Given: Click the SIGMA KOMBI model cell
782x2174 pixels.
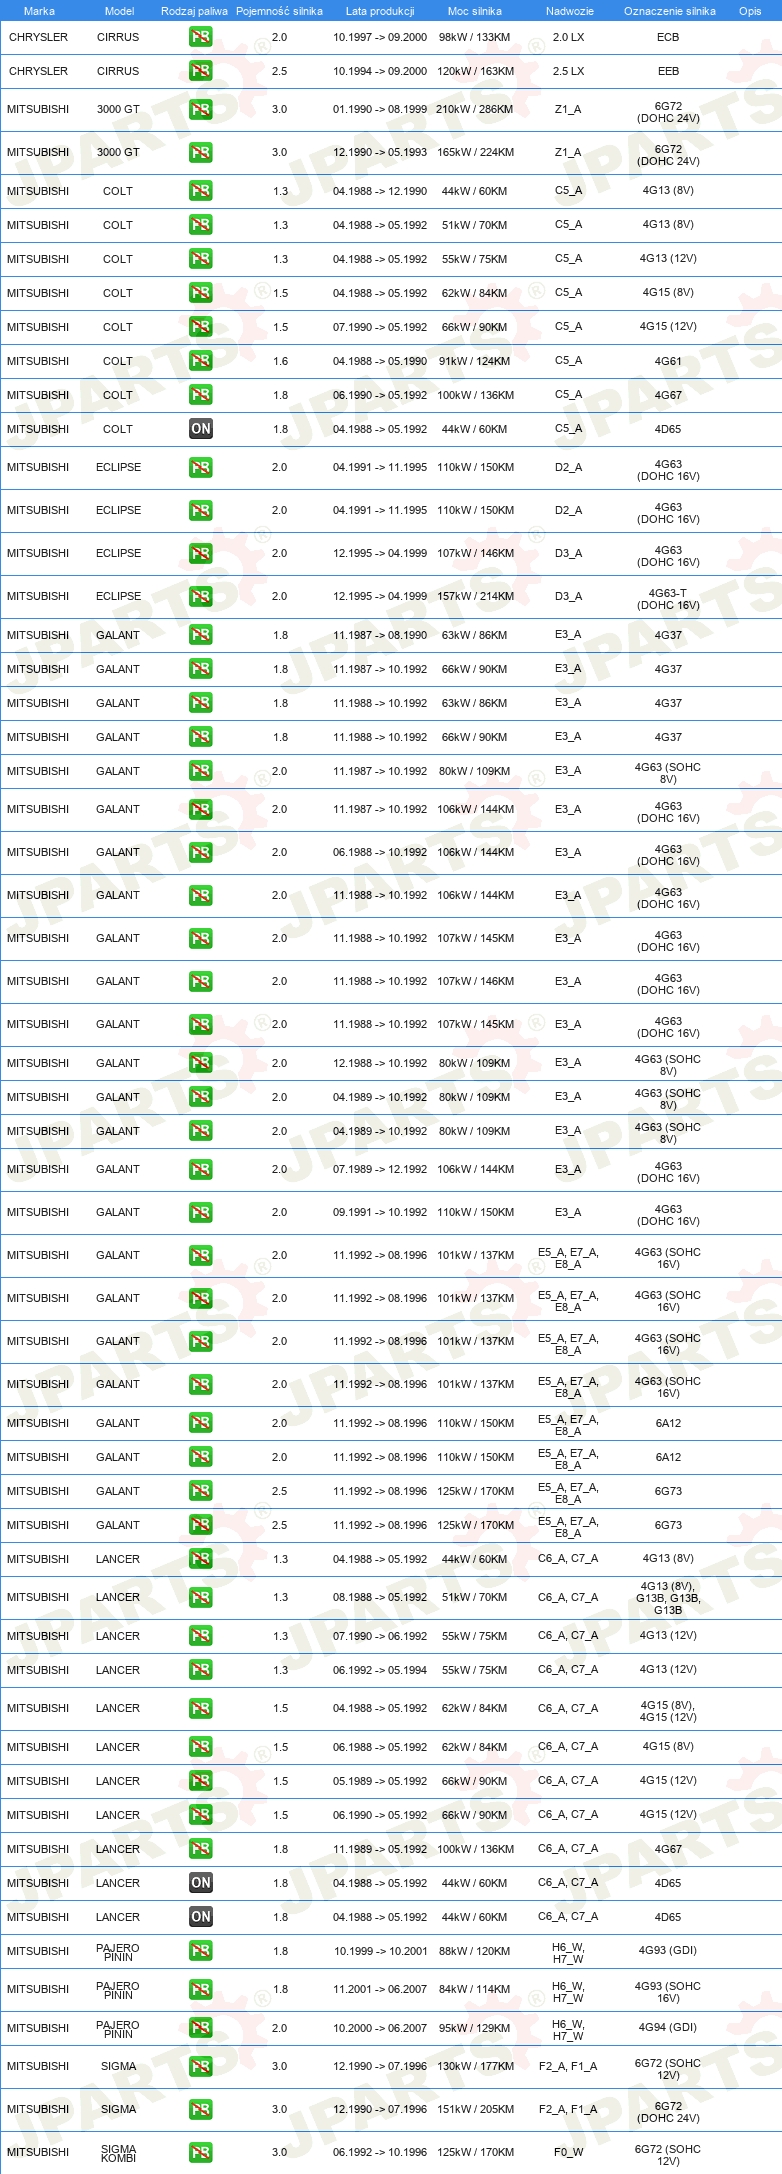Looking at the screenshot, I should pos(118,2153).
